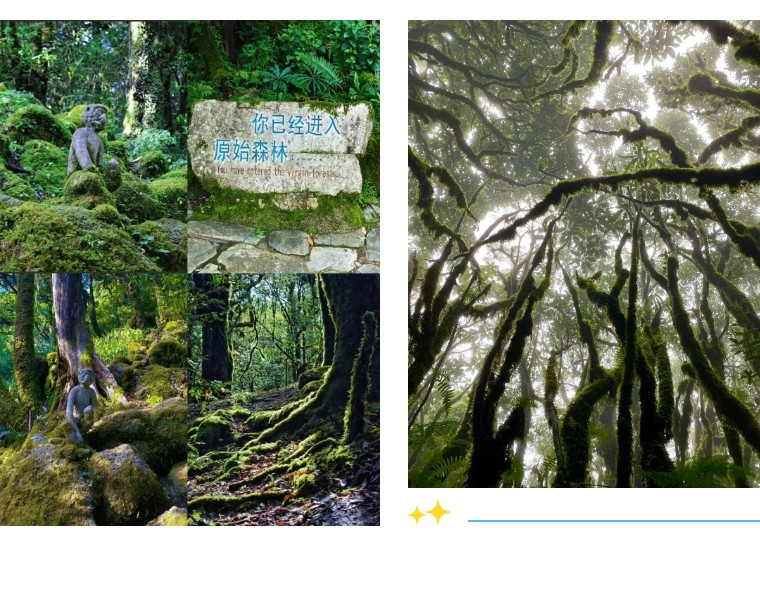The image size is (760, 604).
Task: Click the yellow sparkles icon
Action: pos(429,512)
